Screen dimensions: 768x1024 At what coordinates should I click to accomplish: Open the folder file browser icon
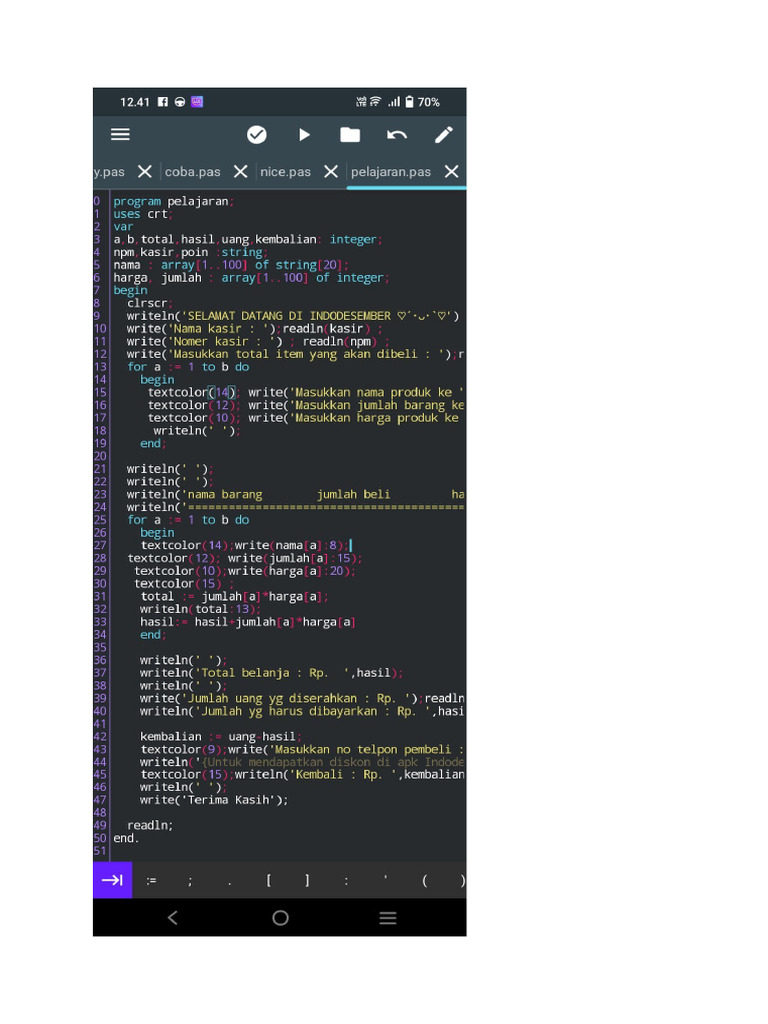pyautogui.click(x=350, y=135)
